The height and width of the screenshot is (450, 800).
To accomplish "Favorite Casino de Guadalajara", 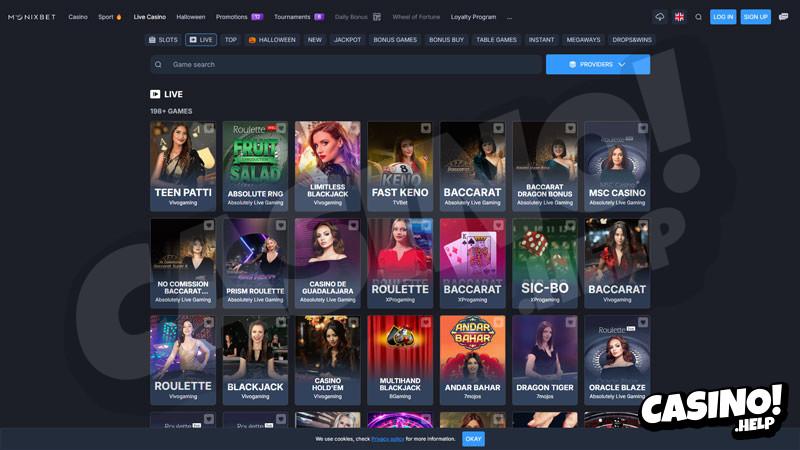I will 353,225.
